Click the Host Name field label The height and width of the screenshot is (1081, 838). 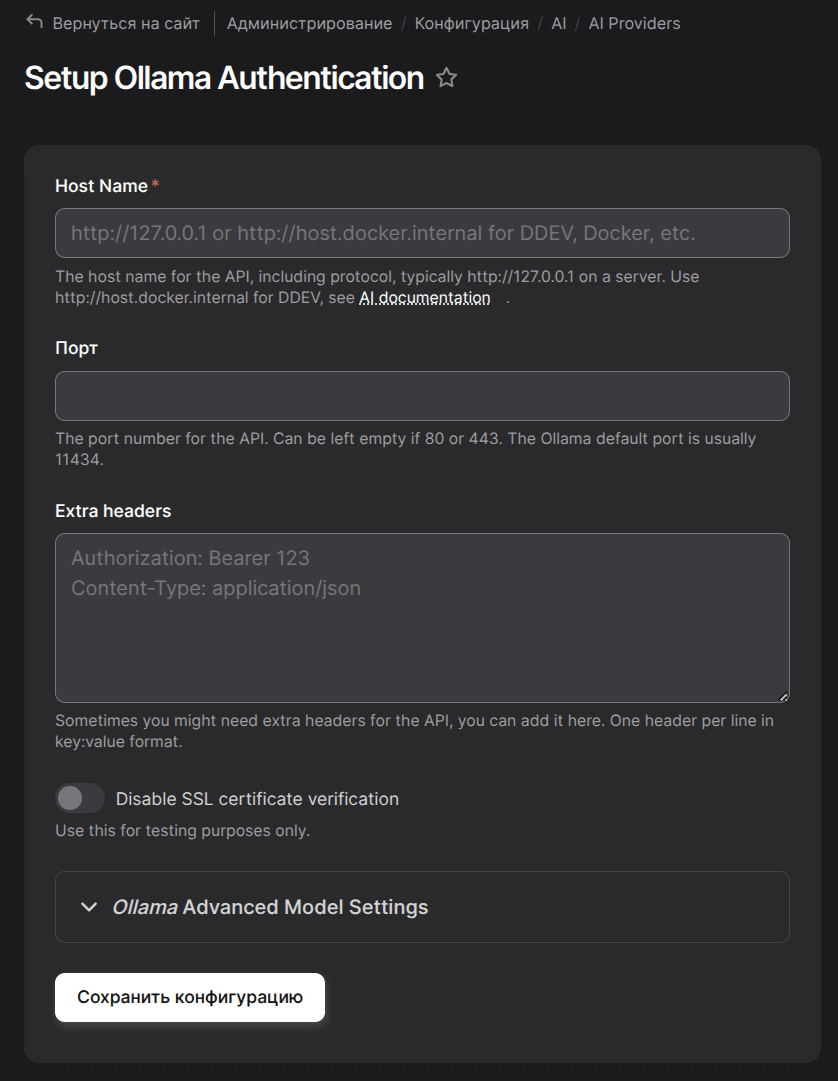(101, 186)
